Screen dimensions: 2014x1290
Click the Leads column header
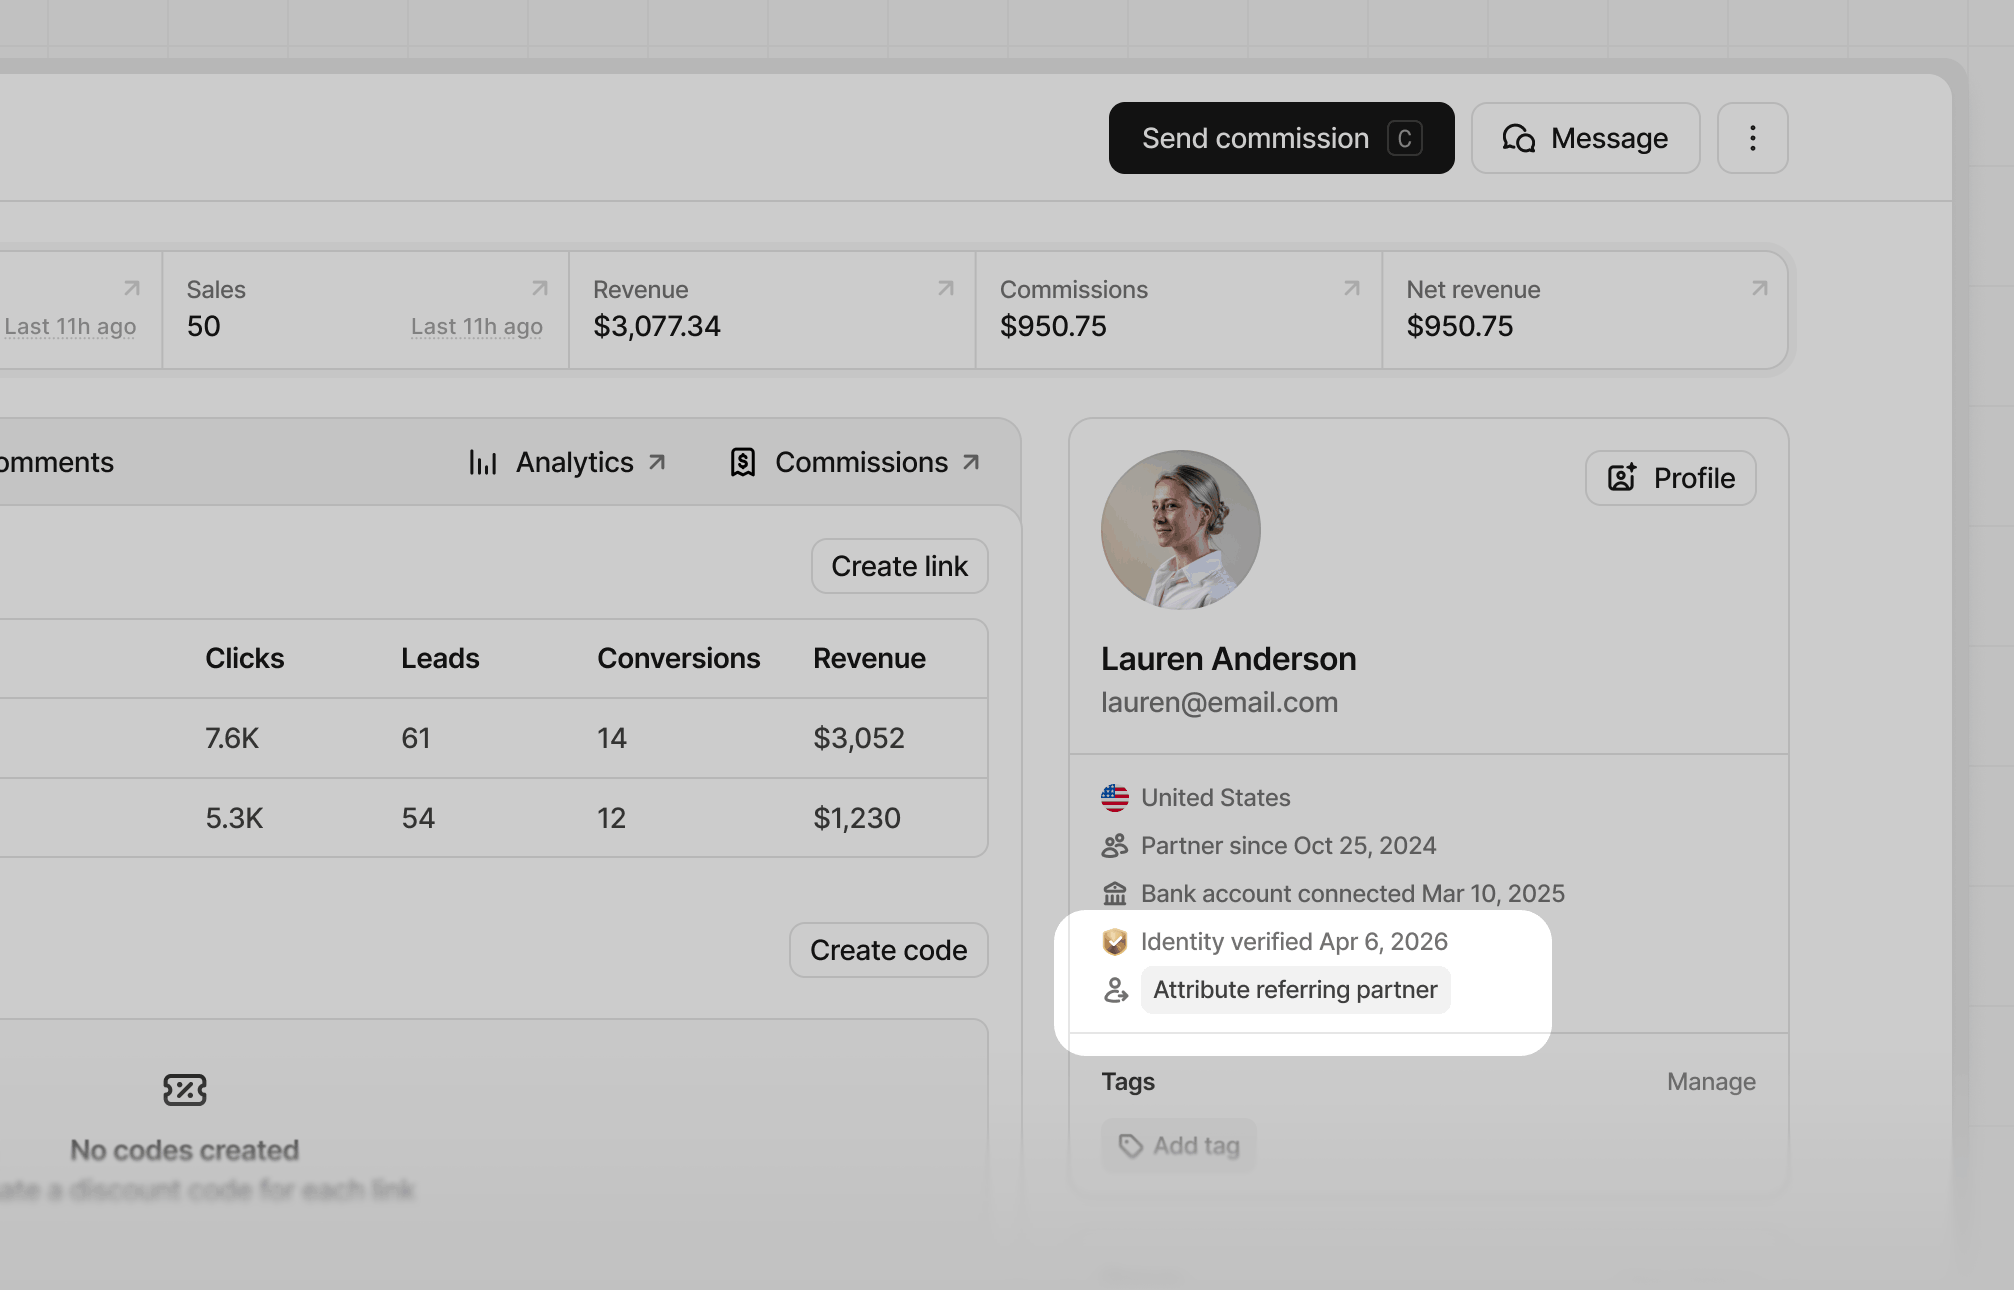click(440, 658)
